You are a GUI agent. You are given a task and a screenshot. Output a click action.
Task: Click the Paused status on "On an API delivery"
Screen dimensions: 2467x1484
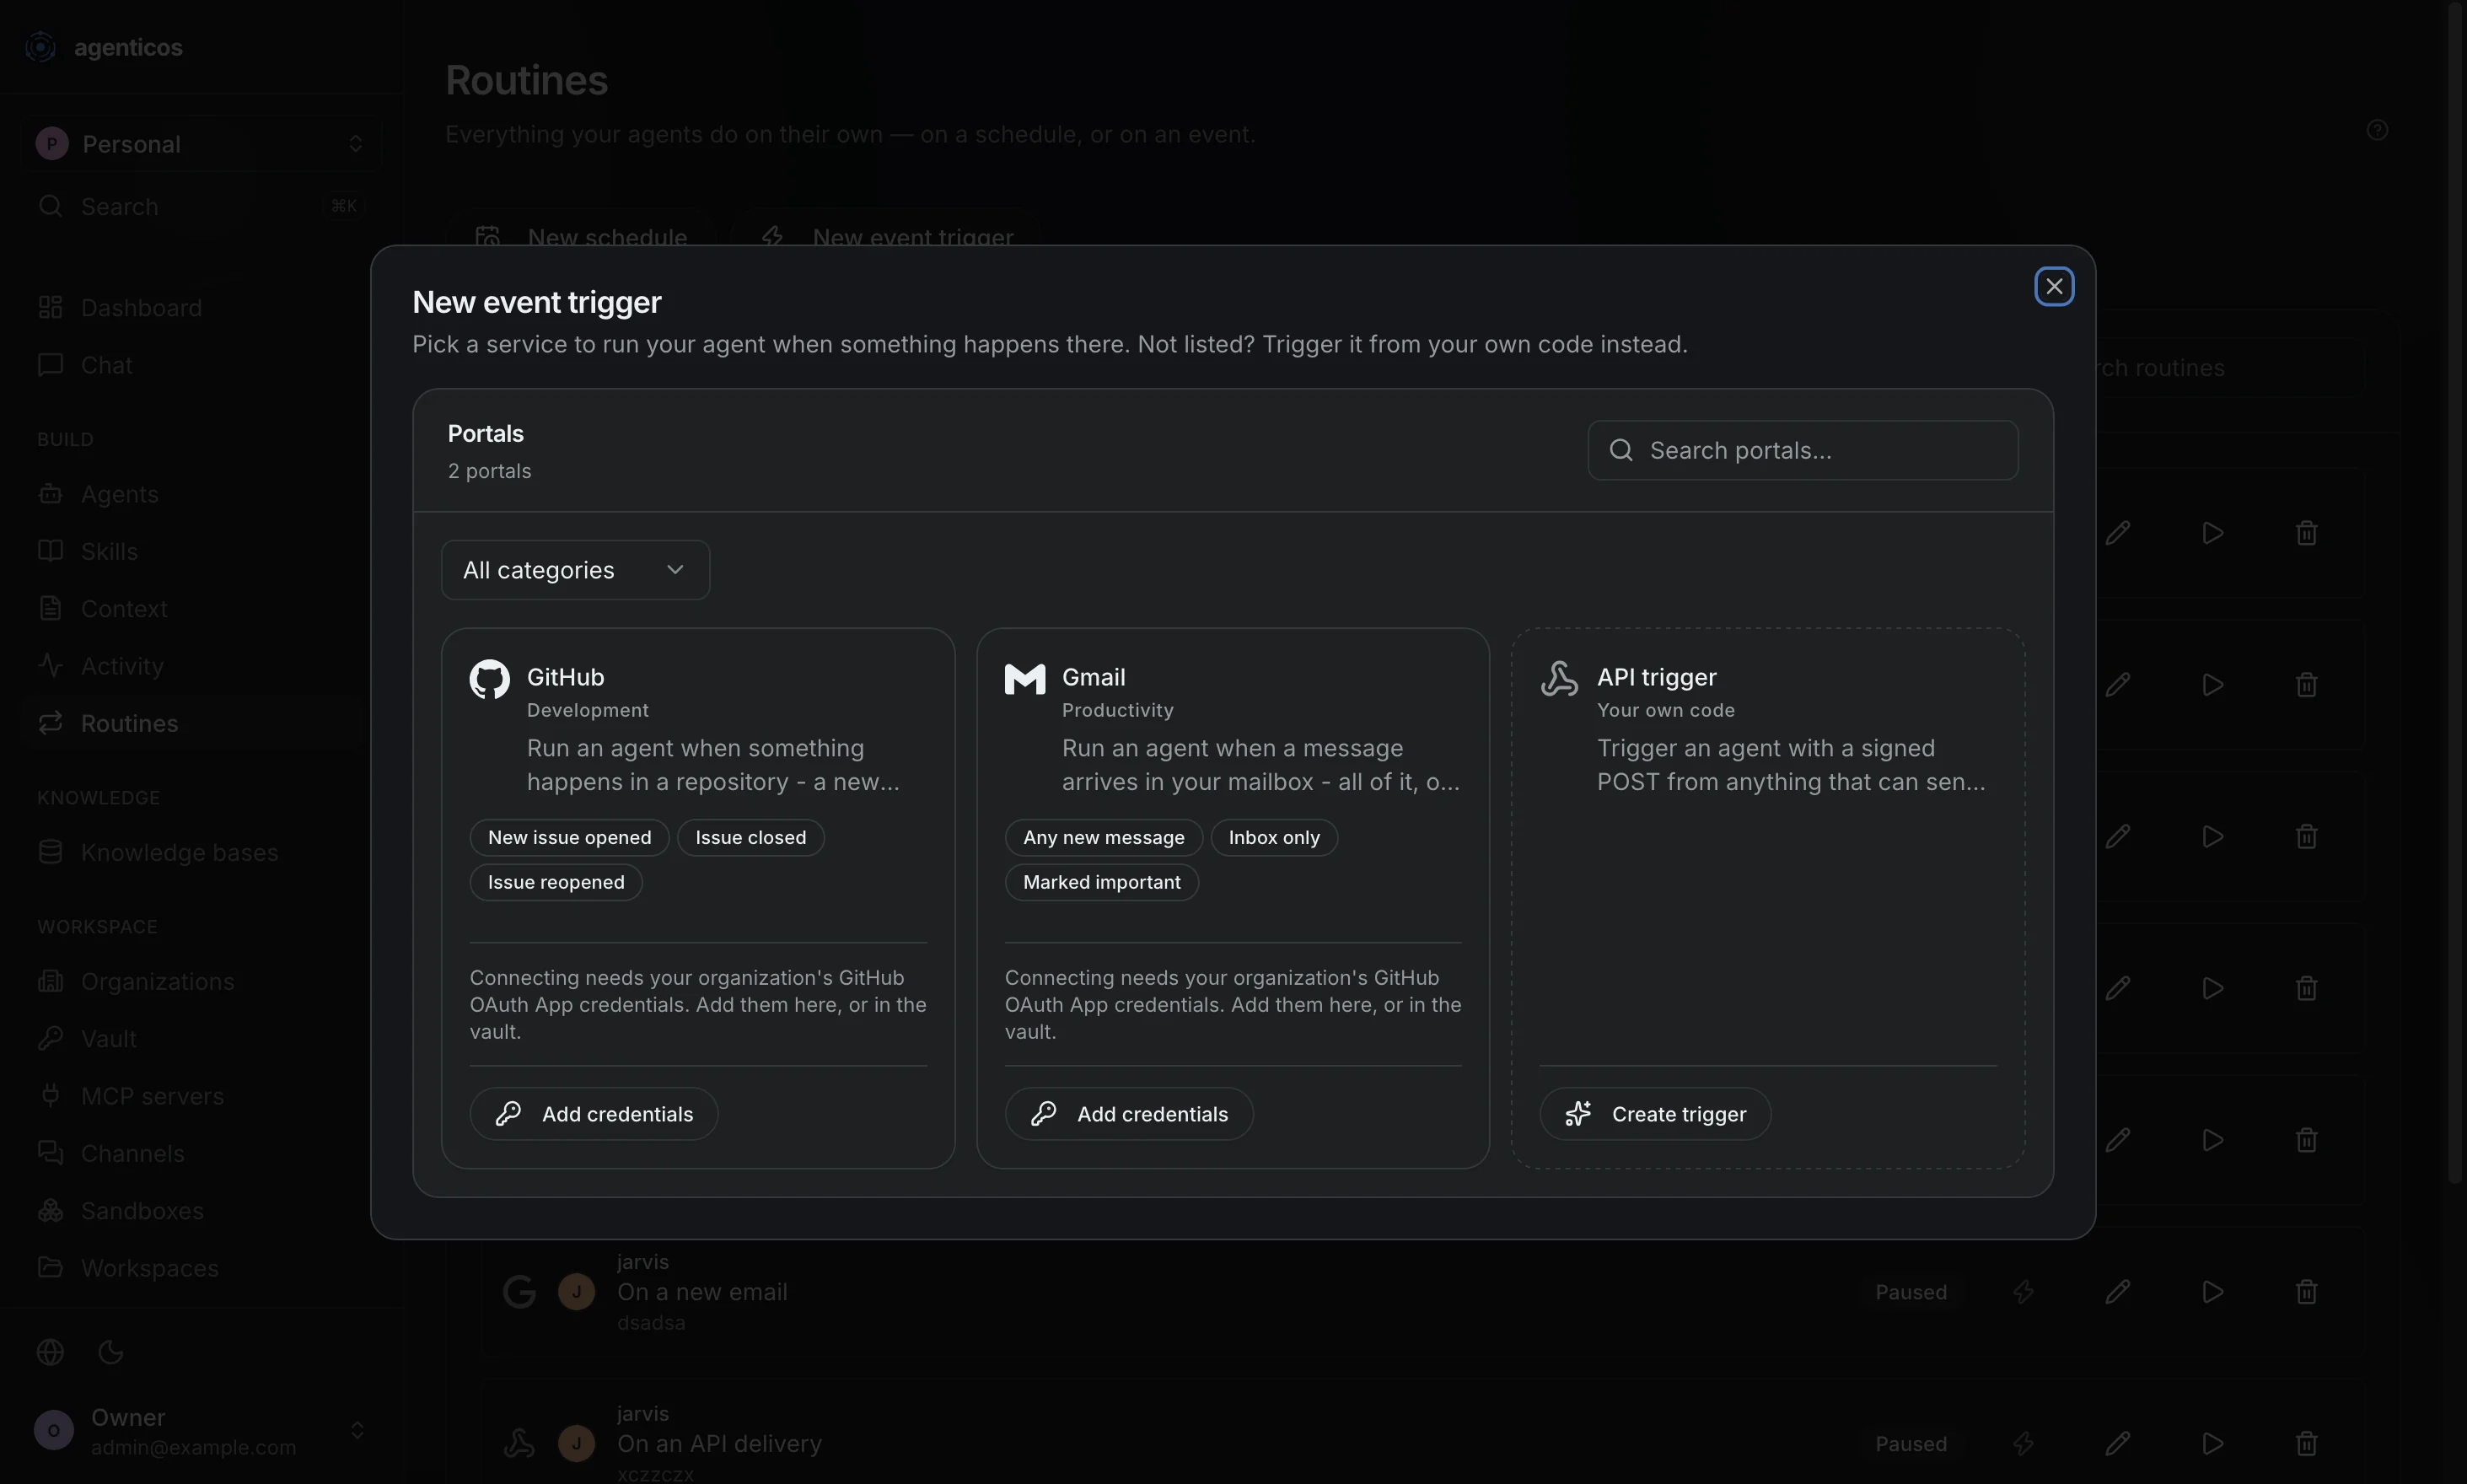[x=1910, y=1444]
